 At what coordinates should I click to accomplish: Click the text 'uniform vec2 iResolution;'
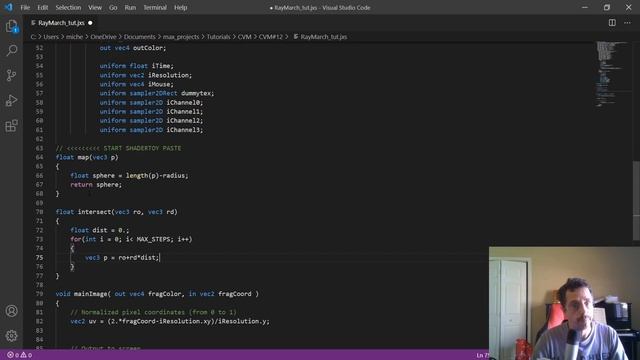pos(145,75)
